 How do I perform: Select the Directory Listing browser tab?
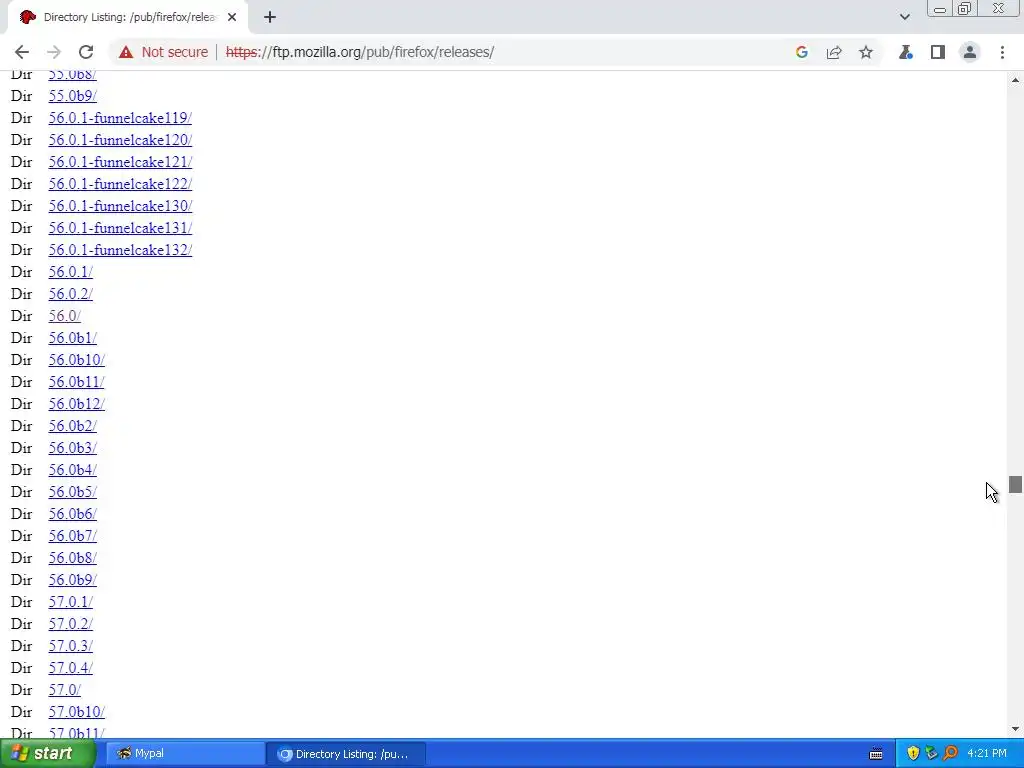pyautogui.click(x=128, y=17)
